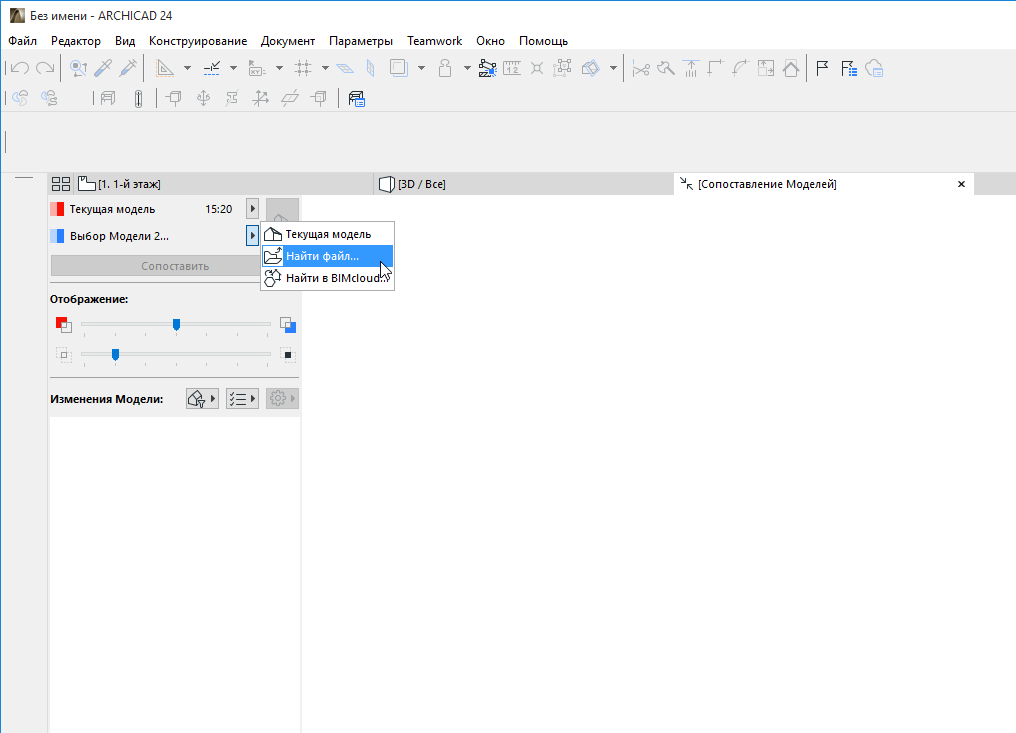Click the house home story icon
Viewport: 1016px width, 733px height.
click(791, 68)
